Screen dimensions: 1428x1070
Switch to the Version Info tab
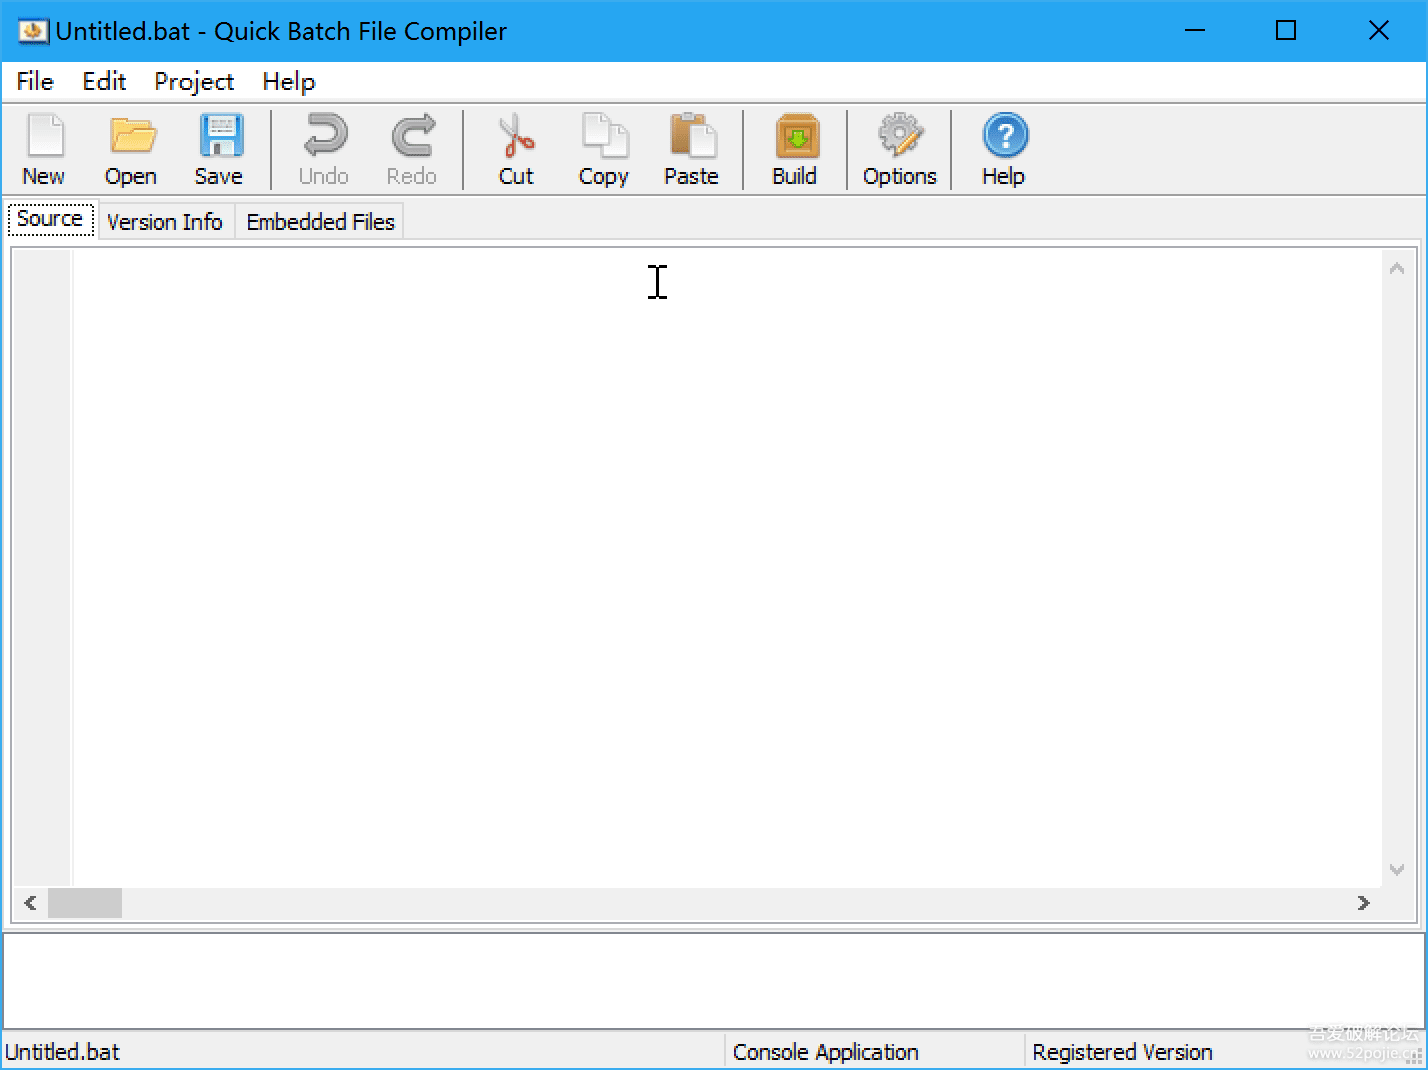pyautogui.click(x=165, y=222)
